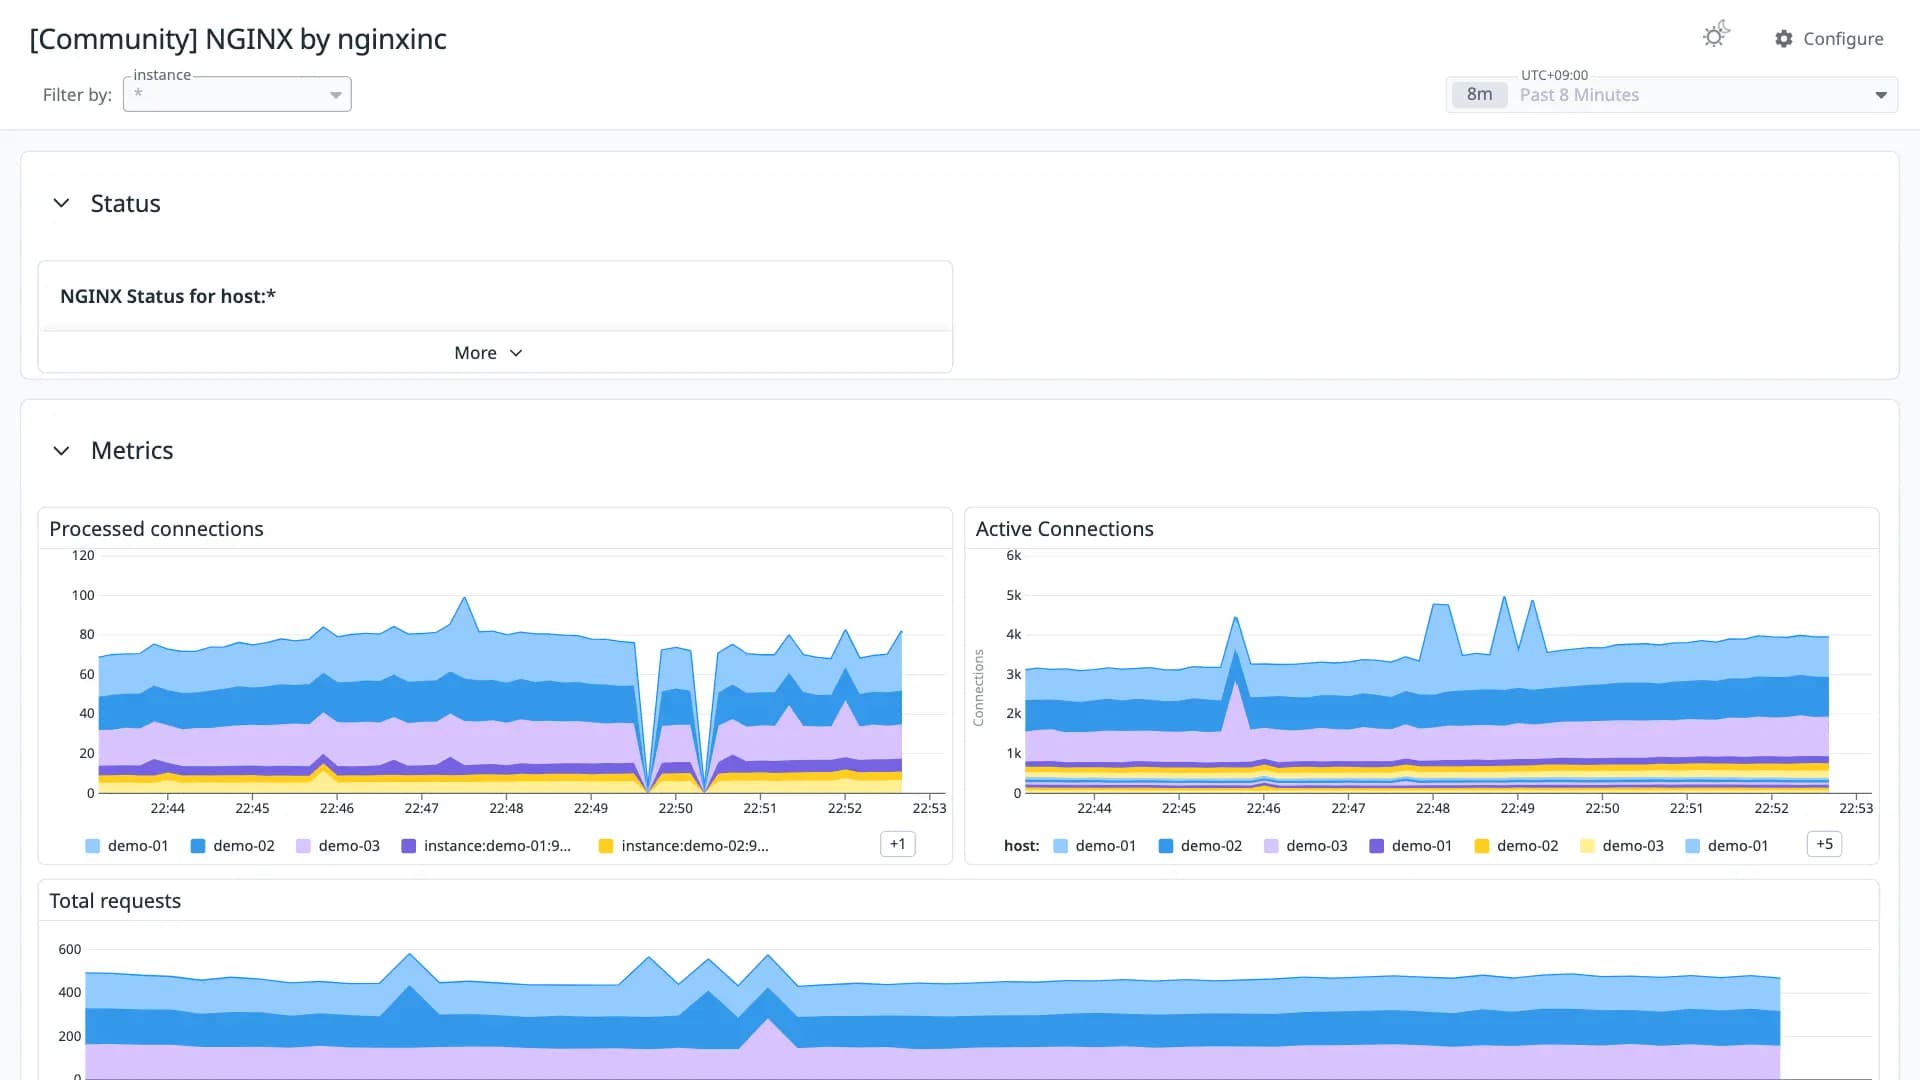Click the 22:50 tick on Processed connections chart
The image size is (1920, 1080).
675,808
